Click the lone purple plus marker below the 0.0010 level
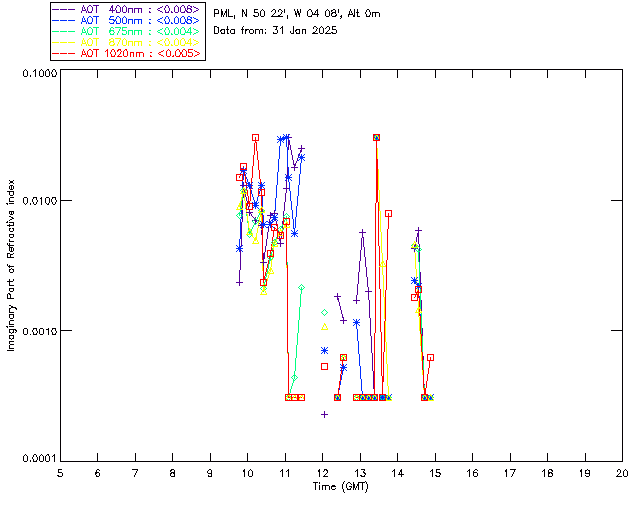 324,414
